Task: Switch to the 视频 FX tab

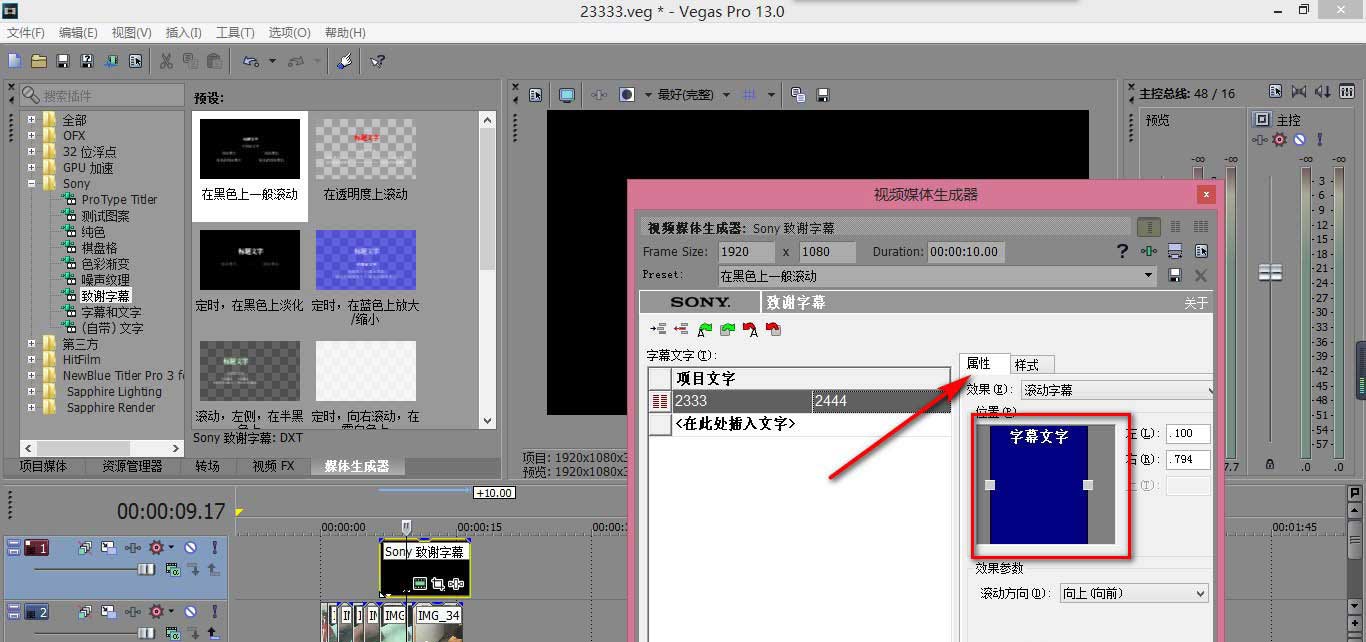Action: pos(273,466)
